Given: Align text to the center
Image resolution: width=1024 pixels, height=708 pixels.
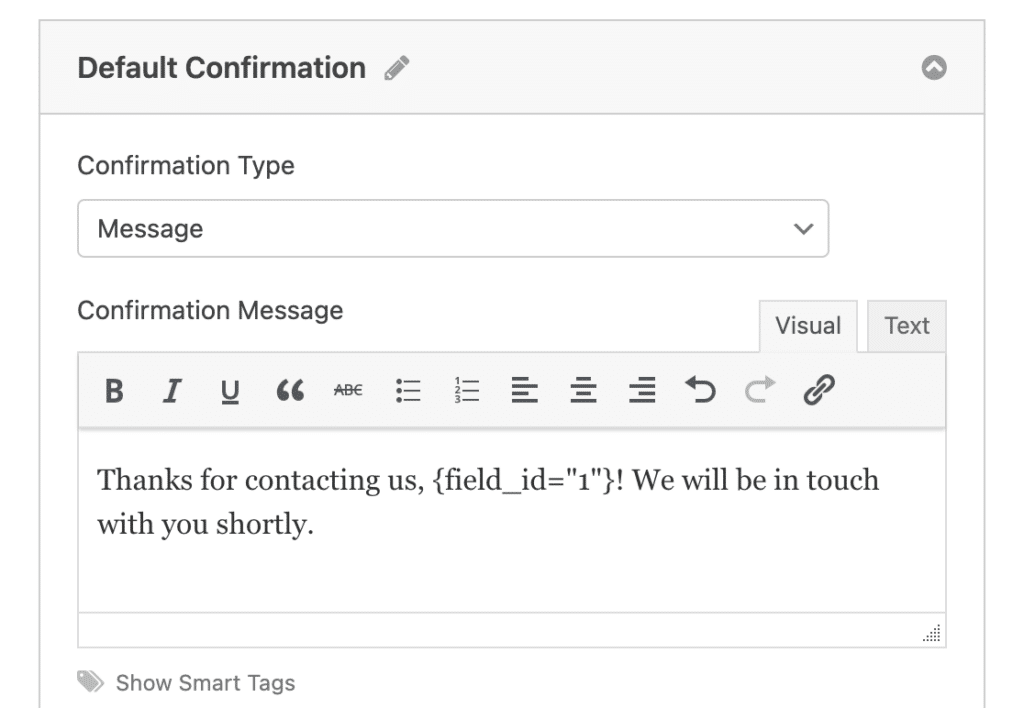Looking at the screenshot, I should [x=583, y=391].
